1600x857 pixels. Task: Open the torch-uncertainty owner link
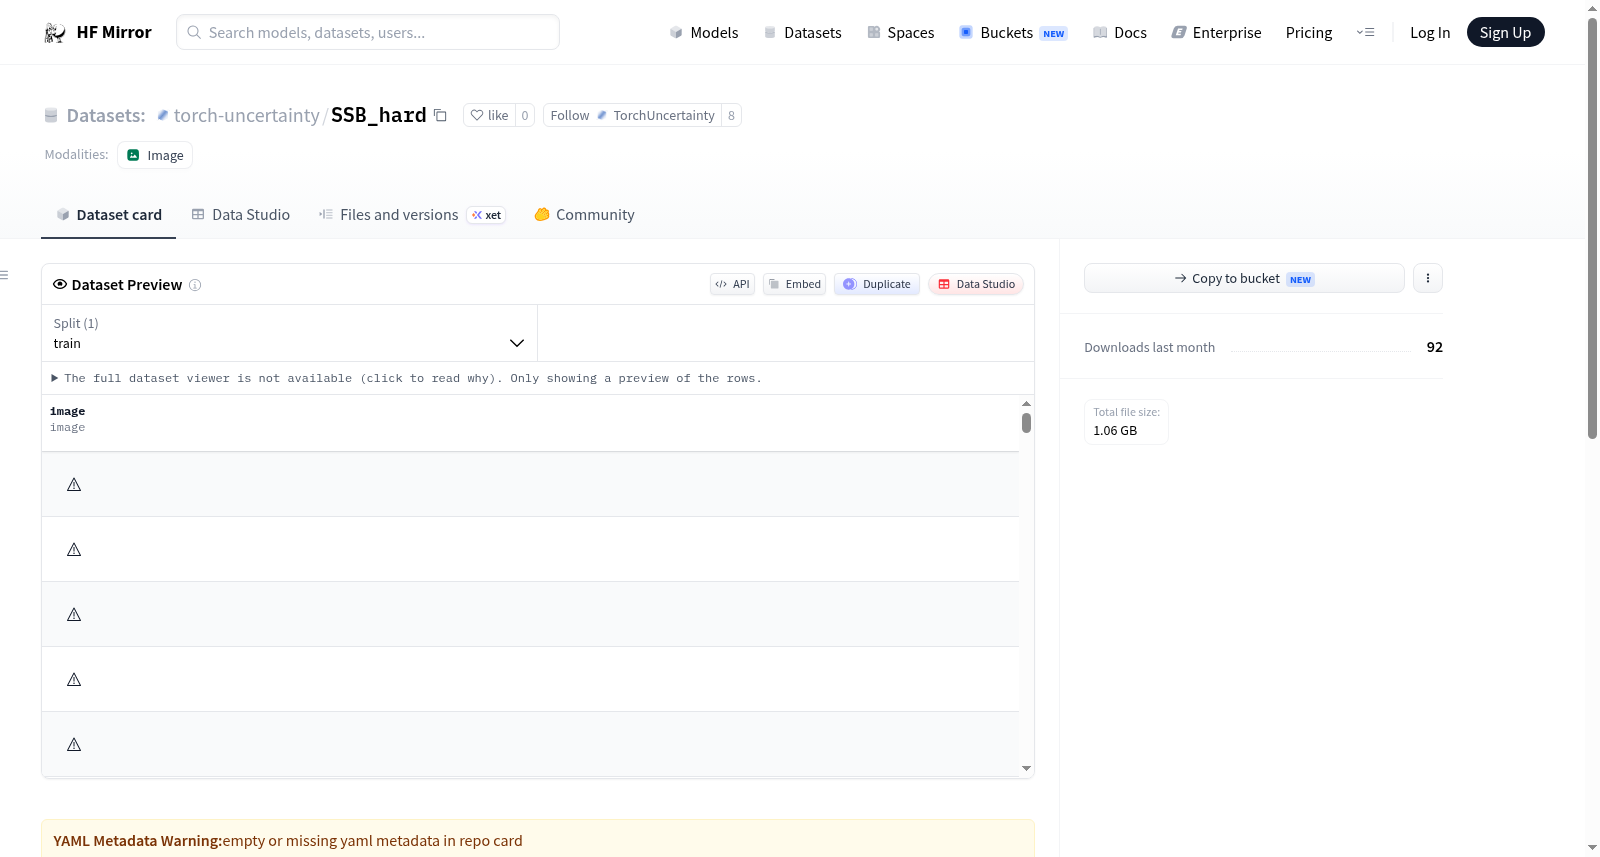coord(247,116)
